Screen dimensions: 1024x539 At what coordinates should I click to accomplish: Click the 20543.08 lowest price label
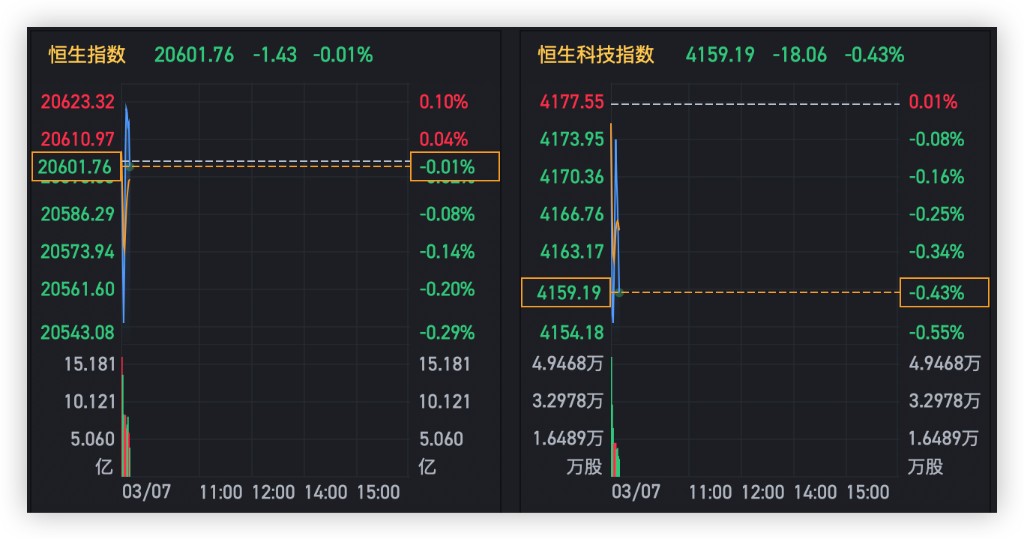78,332
